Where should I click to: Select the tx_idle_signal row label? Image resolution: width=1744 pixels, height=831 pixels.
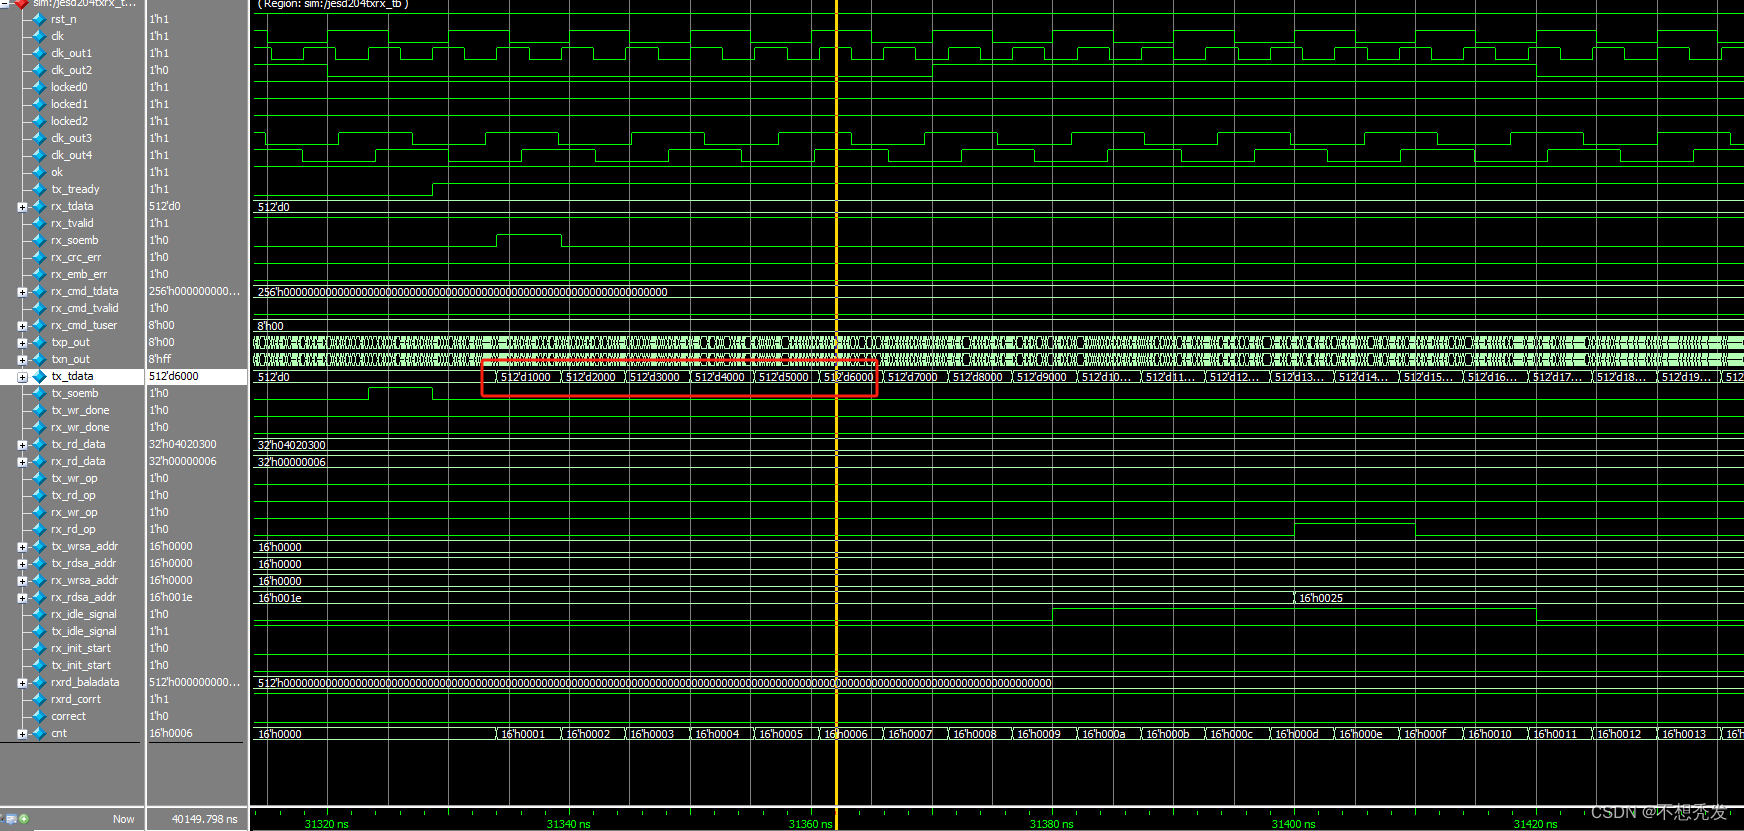84,631
